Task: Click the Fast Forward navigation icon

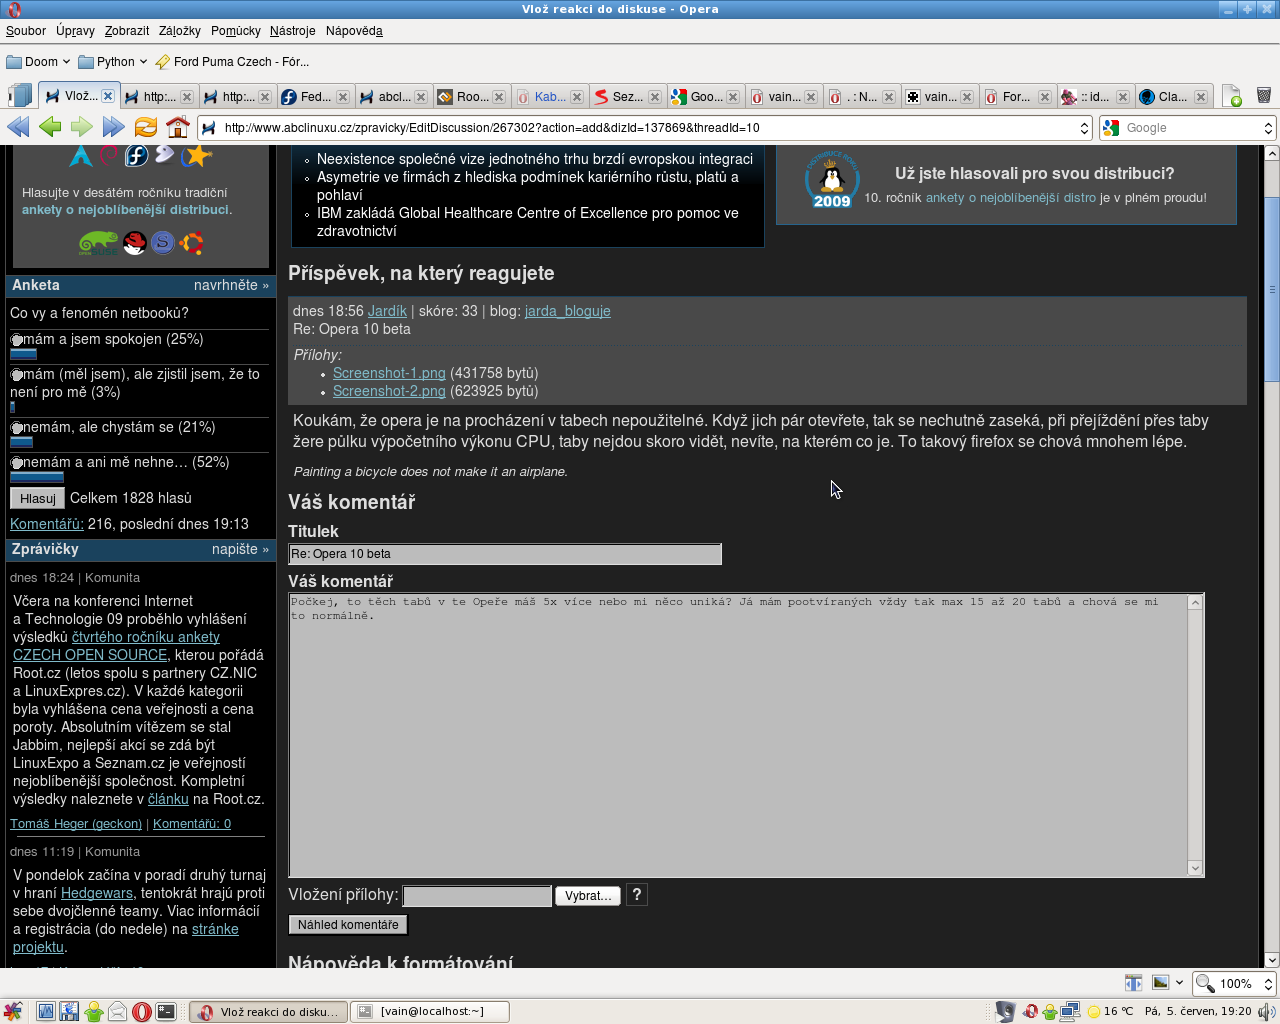Action: pyautogui.click(x=114, y=127)
